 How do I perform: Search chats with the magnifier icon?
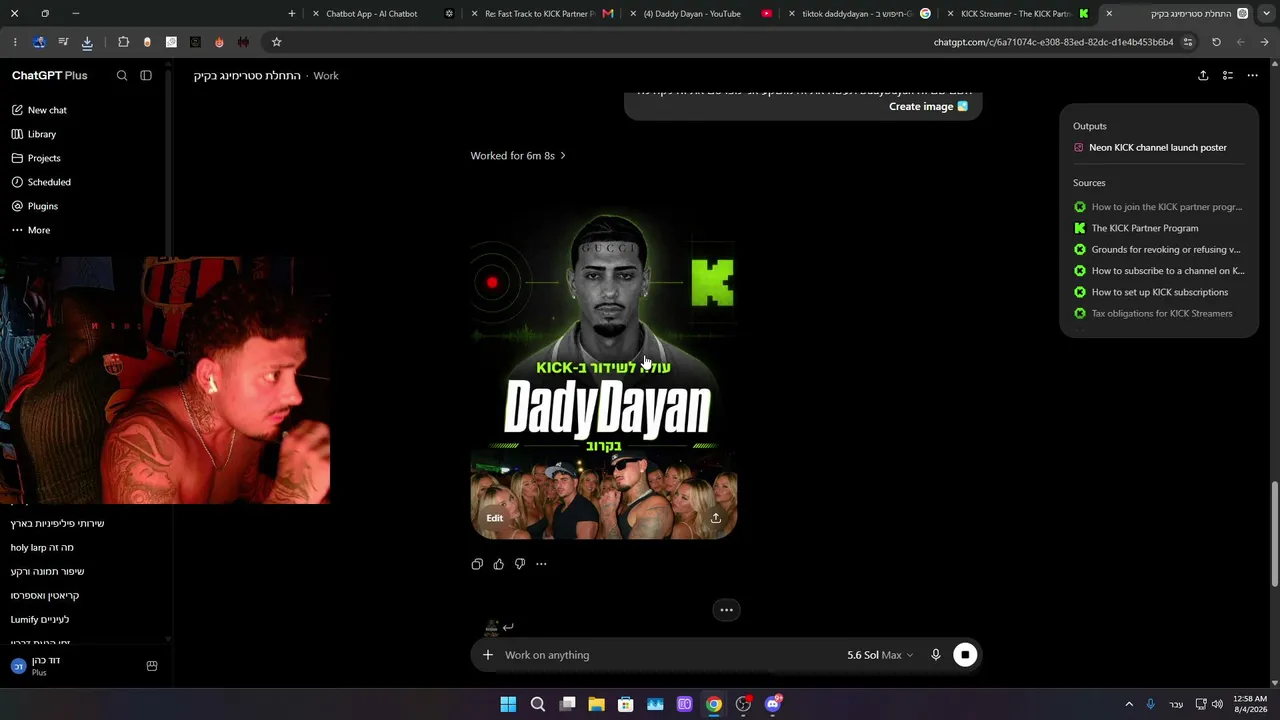coord(122,76)
